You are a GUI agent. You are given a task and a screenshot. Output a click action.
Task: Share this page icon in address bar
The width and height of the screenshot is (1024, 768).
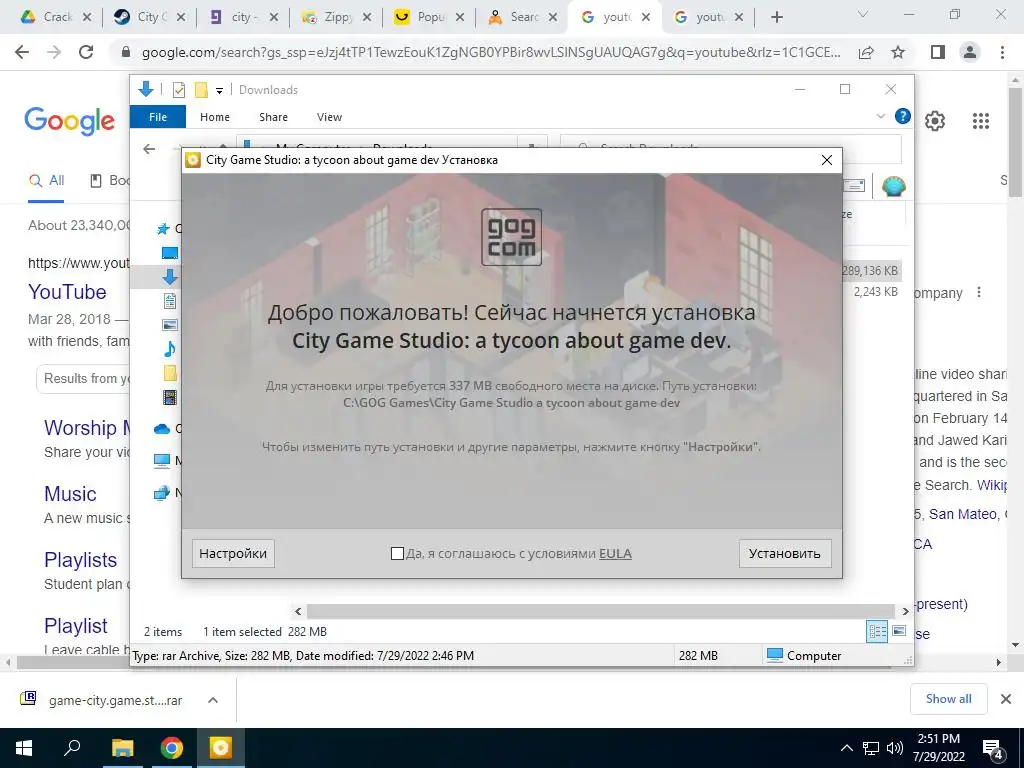click(866, 52)
